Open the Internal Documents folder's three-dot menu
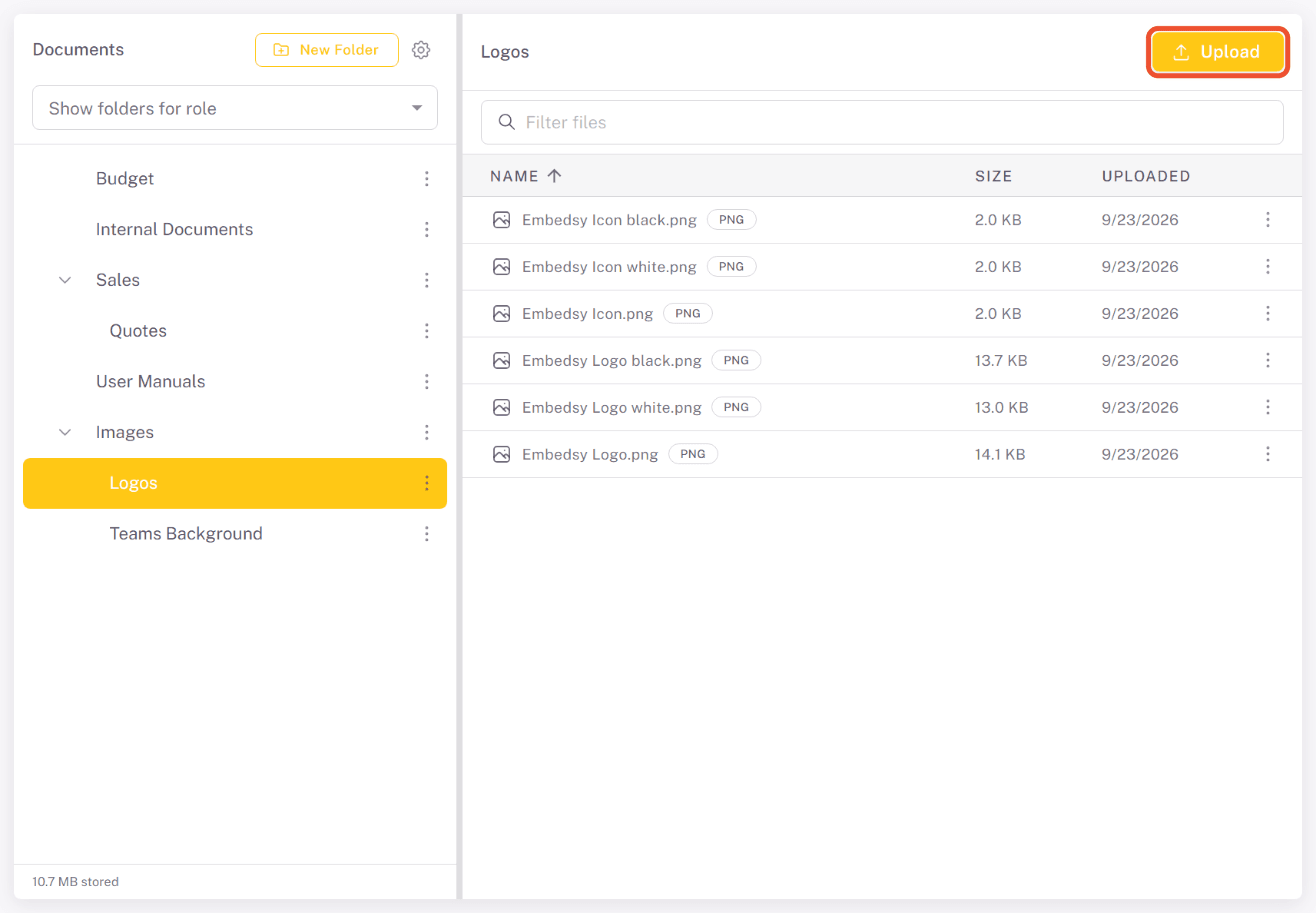Viewport: 1316px width, 913px height. click(x=427, y=230)
